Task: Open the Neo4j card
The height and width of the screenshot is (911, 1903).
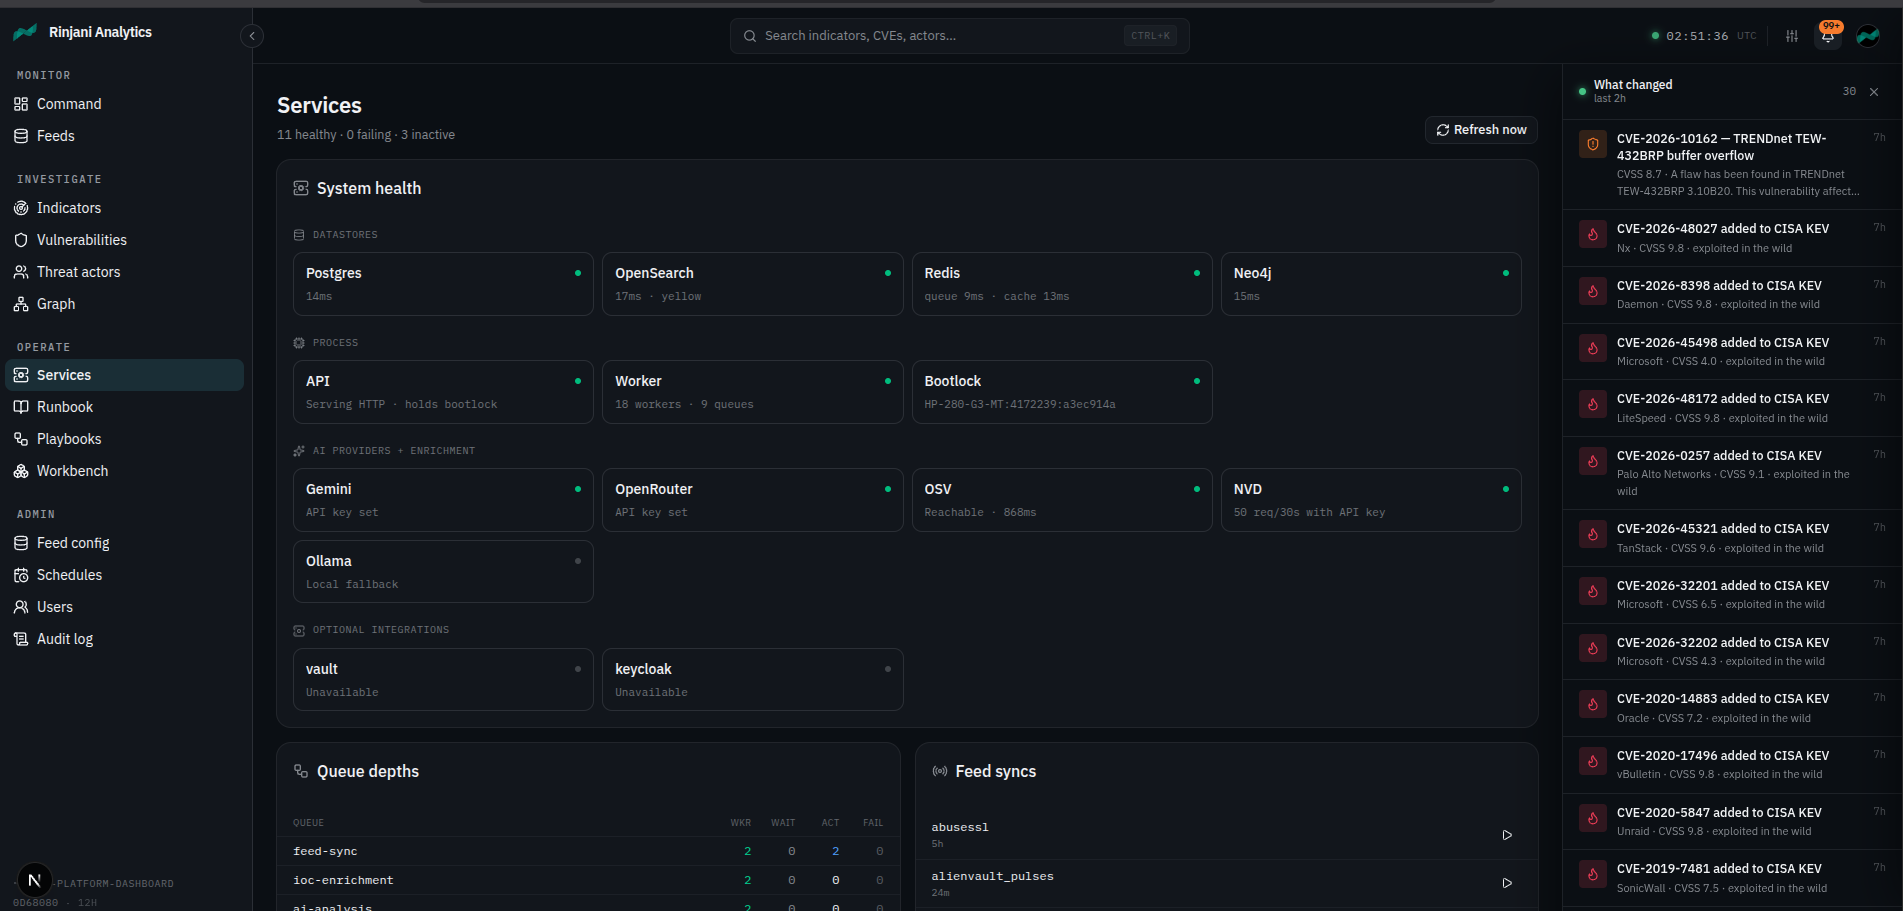Action: tap(1371, 284)
